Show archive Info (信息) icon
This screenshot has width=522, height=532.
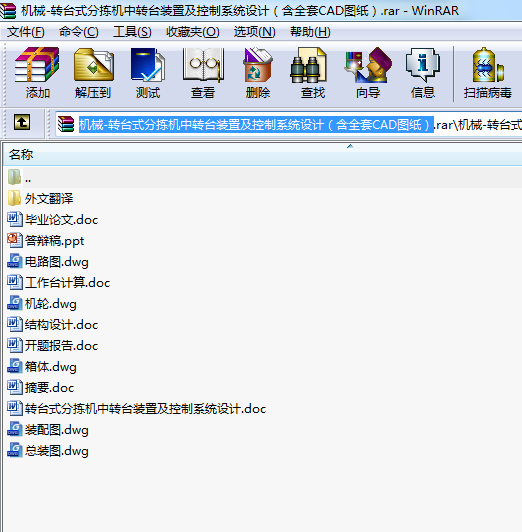423,65
